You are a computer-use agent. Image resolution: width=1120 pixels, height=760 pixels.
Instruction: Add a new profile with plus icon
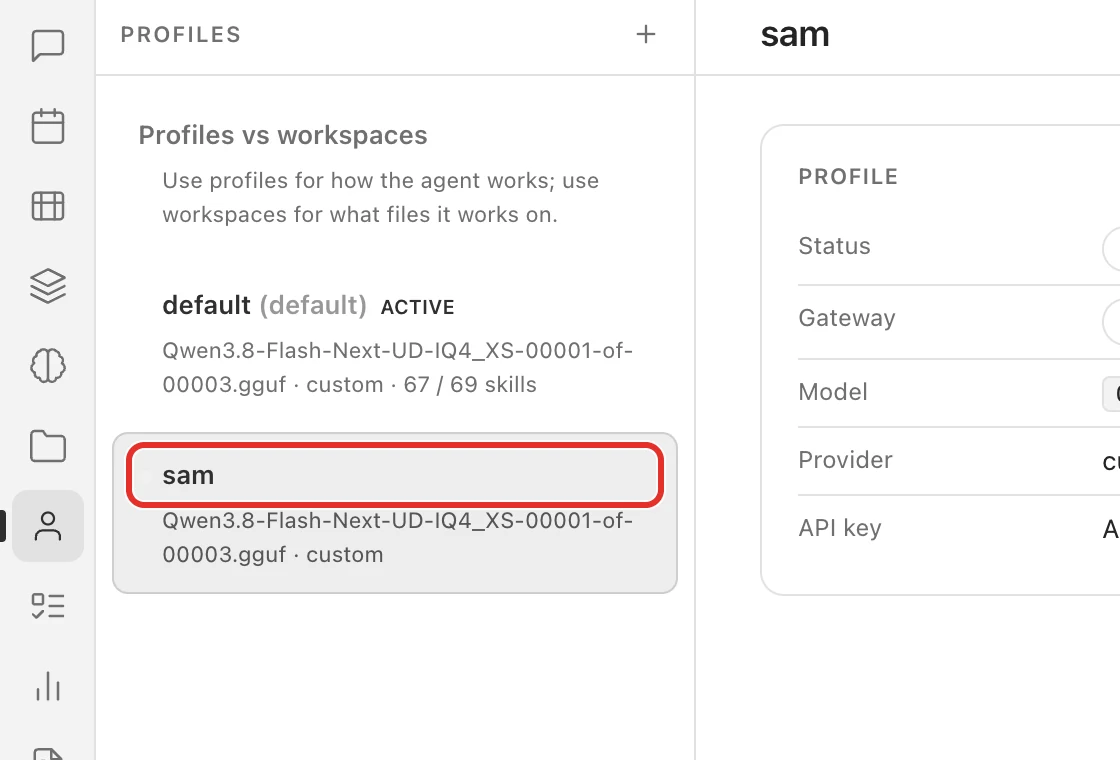click(646, 34)
